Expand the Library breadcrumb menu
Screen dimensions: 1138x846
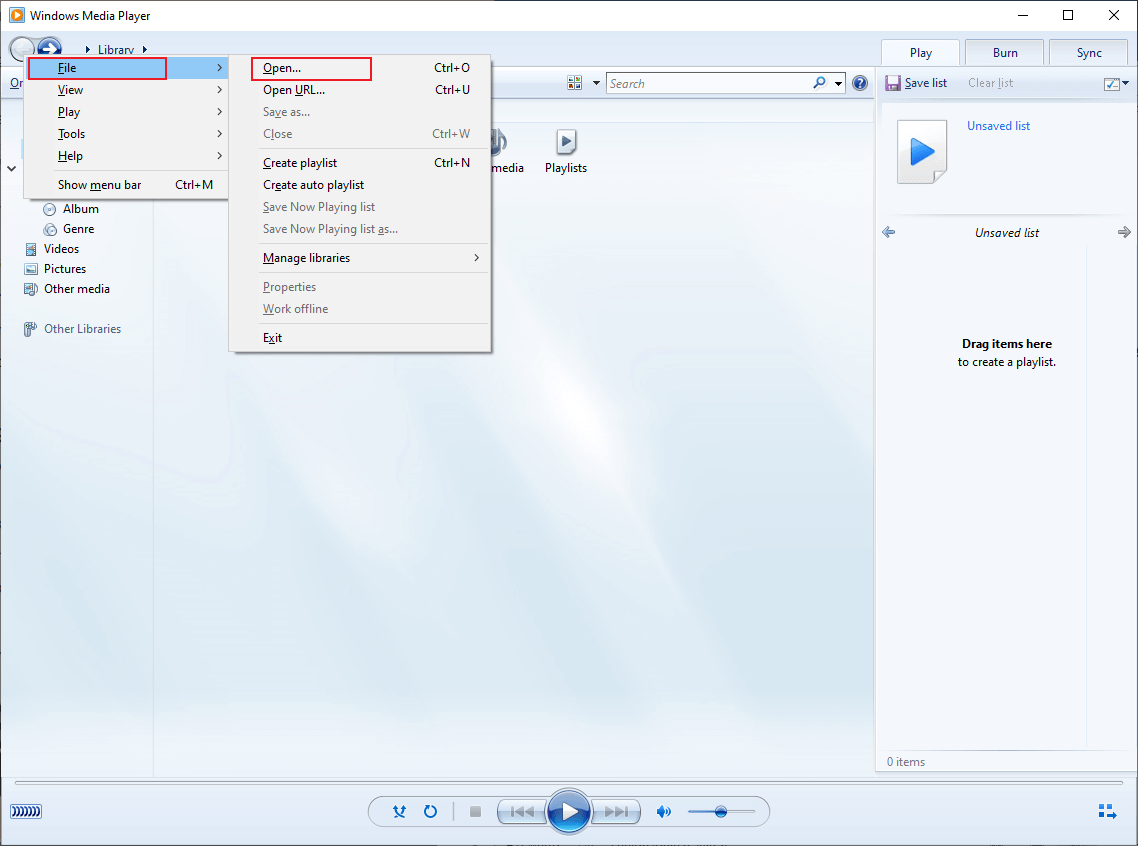145,48
